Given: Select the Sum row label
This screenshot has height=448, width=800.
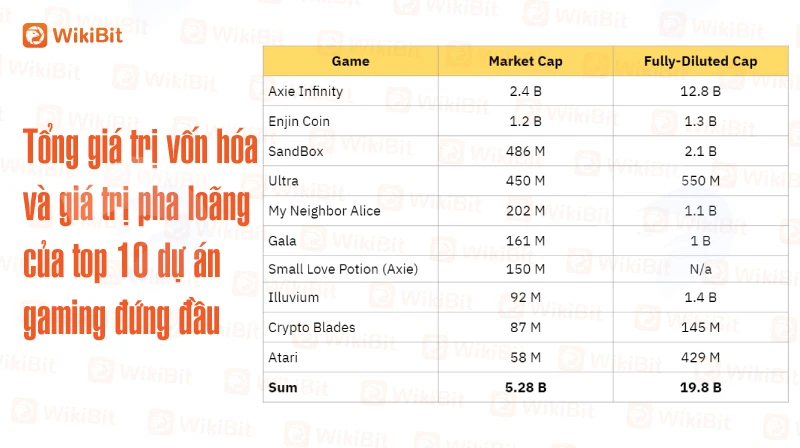Looking at the screenshot, I should 283,388.
